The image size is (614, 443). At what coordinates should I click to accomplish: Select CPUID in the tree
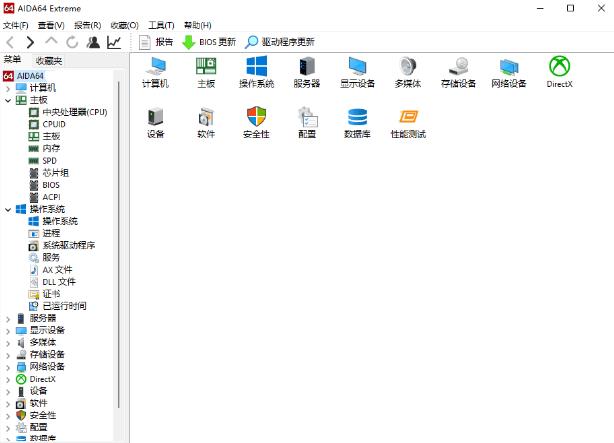point(47,124)
